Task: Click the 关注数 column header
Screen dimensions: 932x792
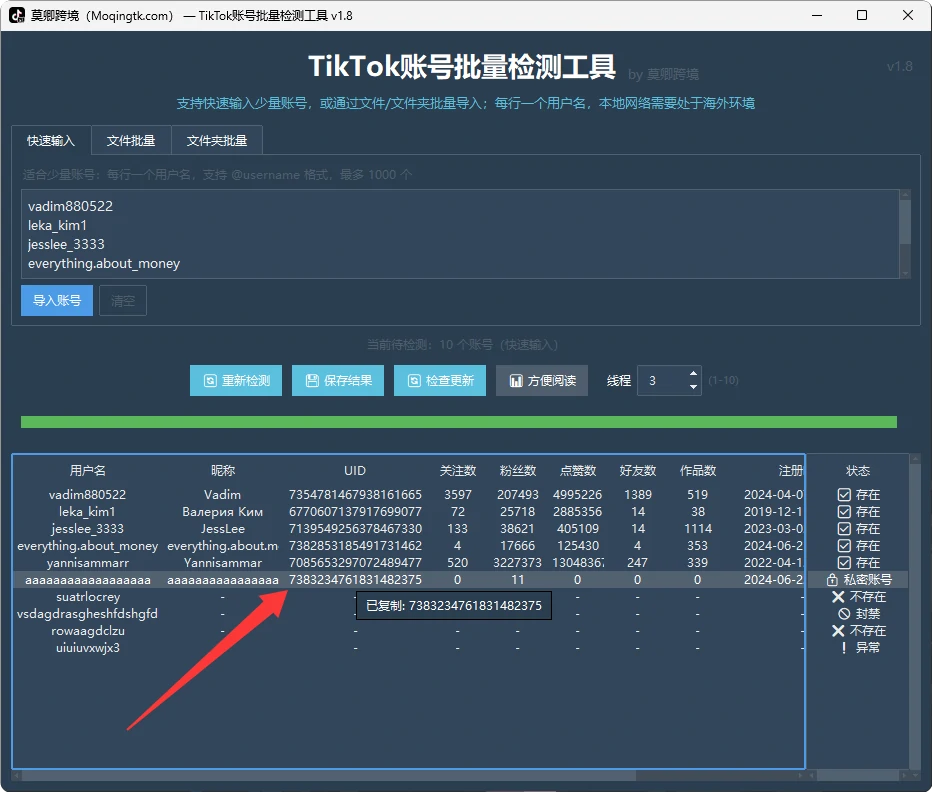Action: click(458, 471)
